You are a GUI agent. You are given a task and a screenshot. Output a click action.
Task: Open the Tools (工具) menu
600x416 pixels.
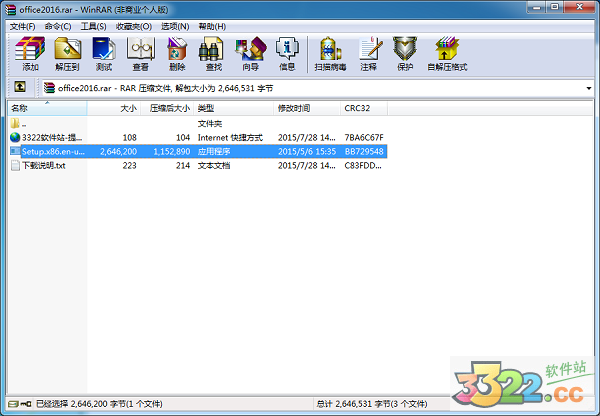pos(93,26)
